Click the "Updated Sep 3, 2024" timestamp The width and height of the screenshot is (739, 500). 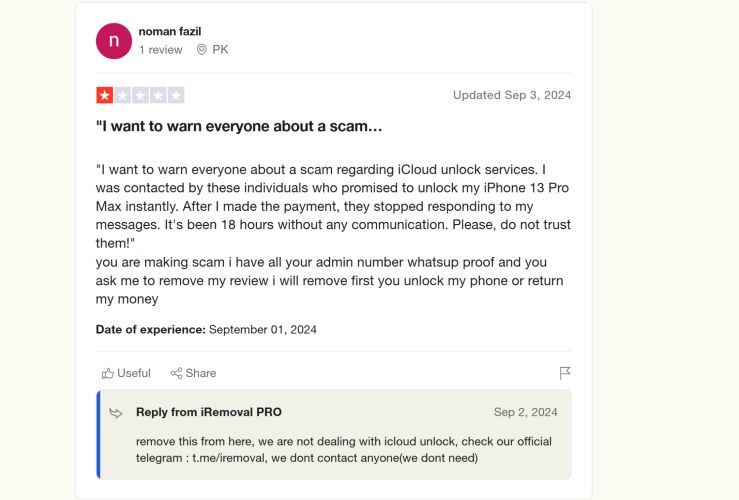click(x=512, y=95)
